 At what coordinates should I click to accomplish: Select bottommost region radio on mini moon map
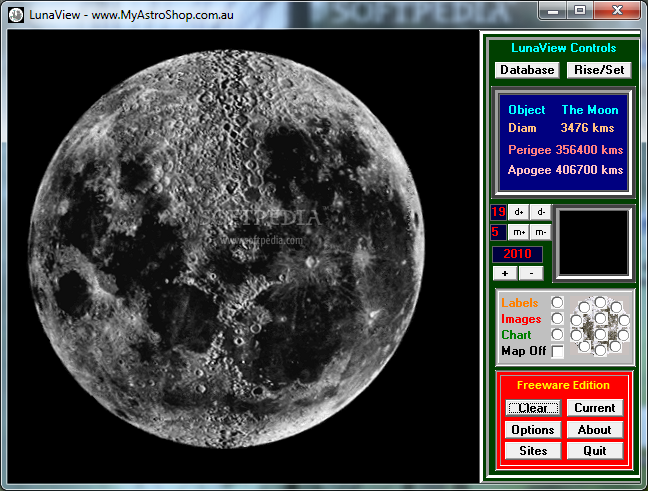click(600, 350)
